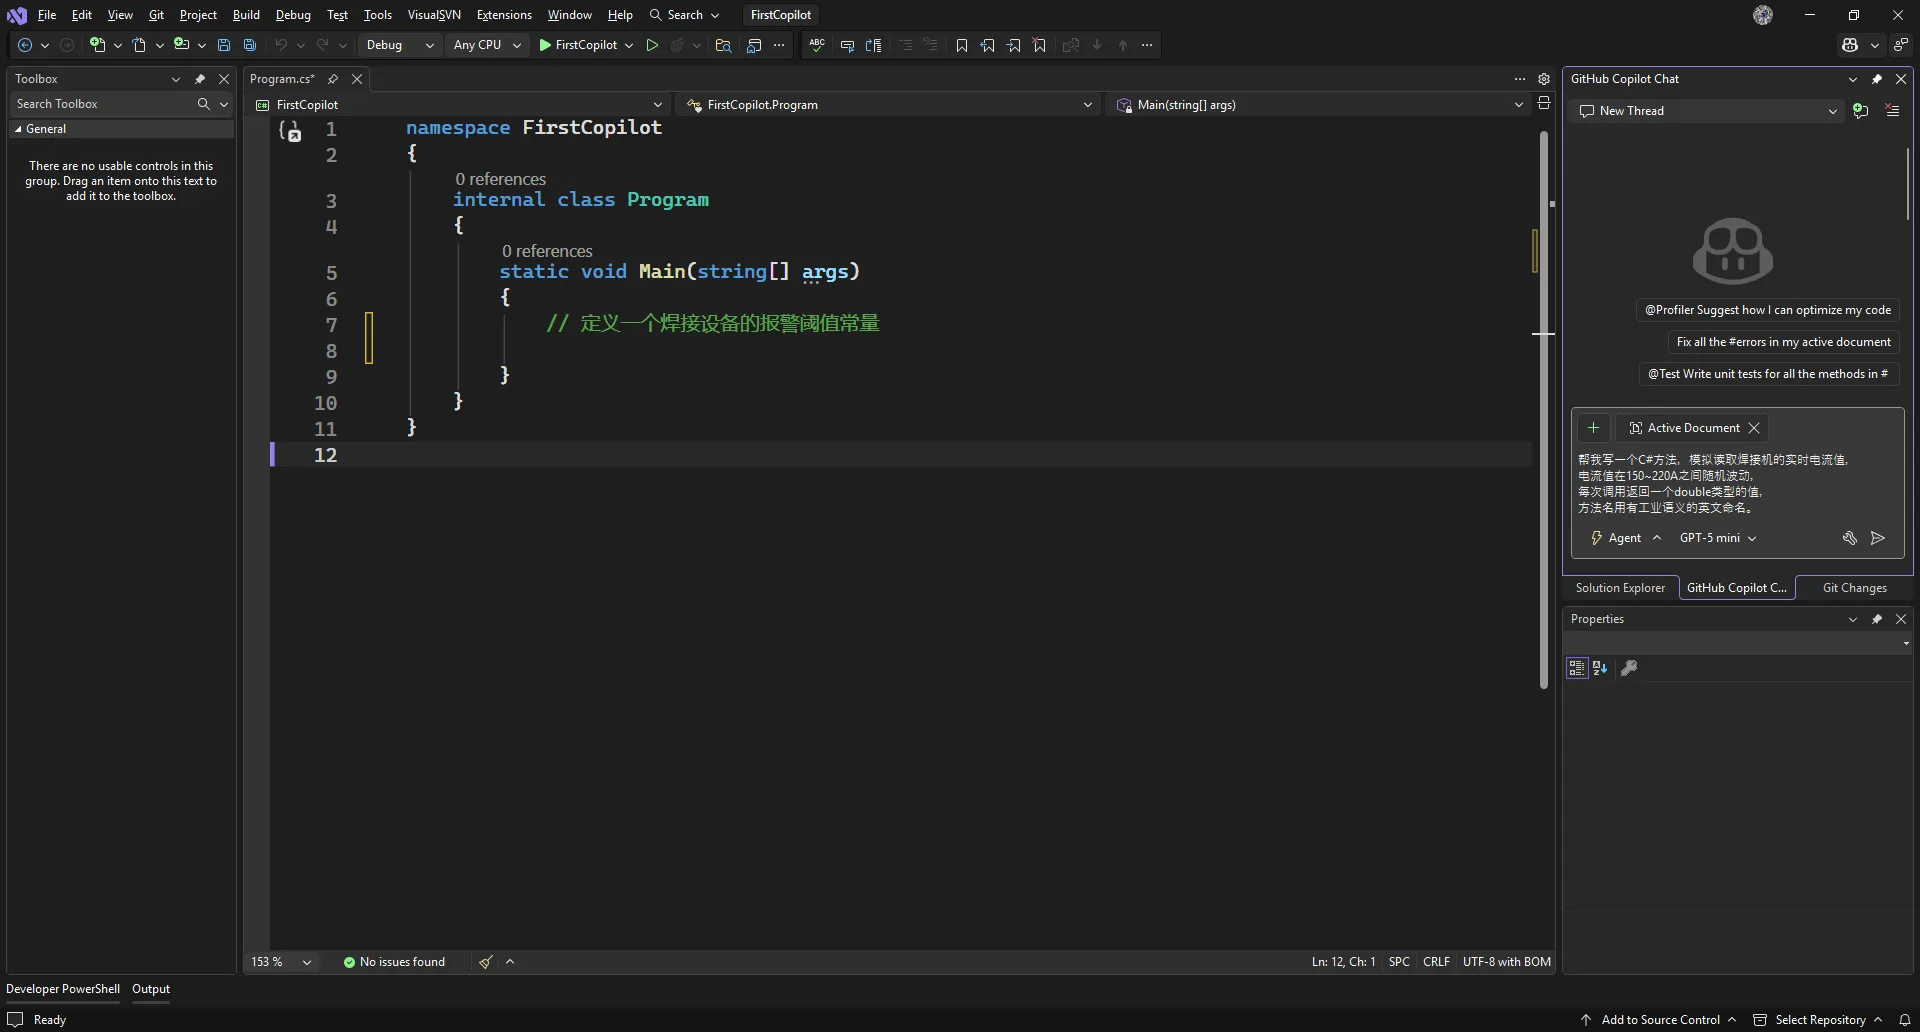Screen dimensions: 1920x1032
Task: Remove the Active Document reference chip
Action: [1754, 428]
